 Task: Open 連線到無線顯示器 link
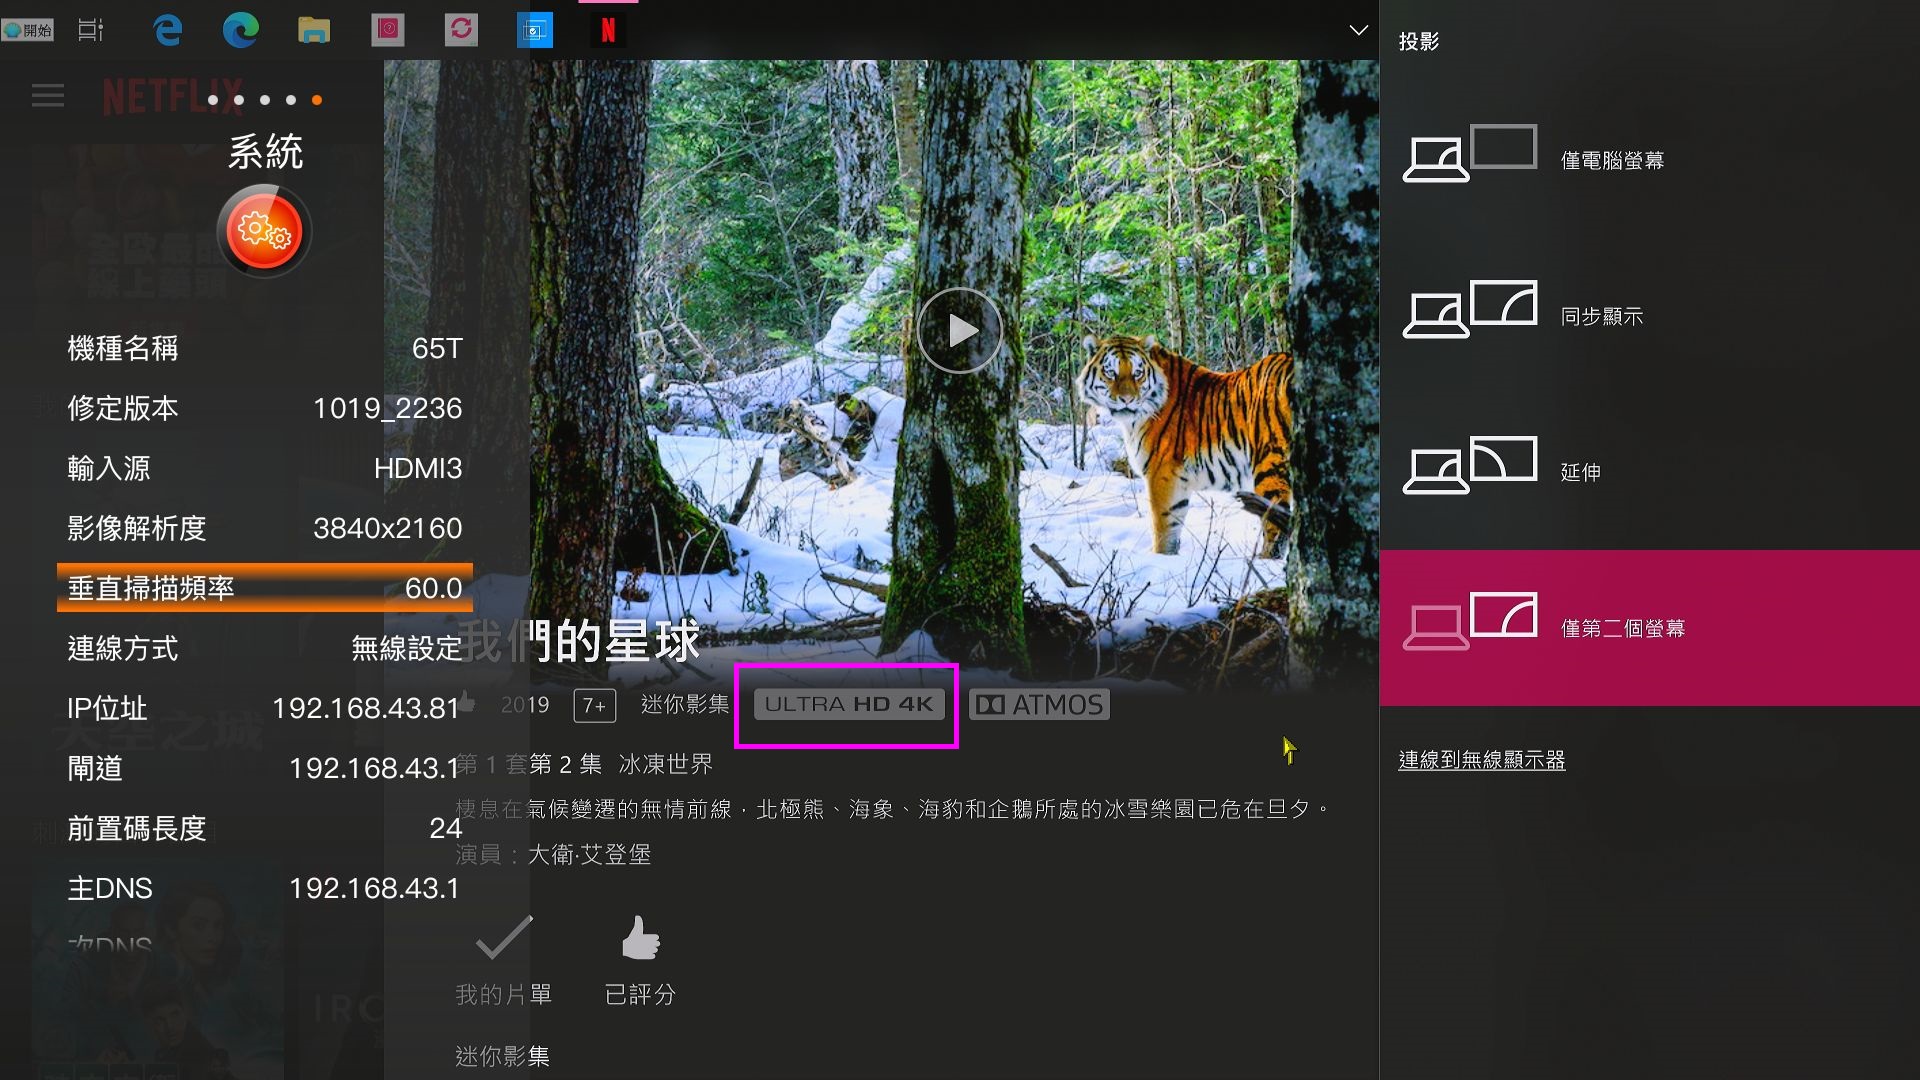(1481, 760)
